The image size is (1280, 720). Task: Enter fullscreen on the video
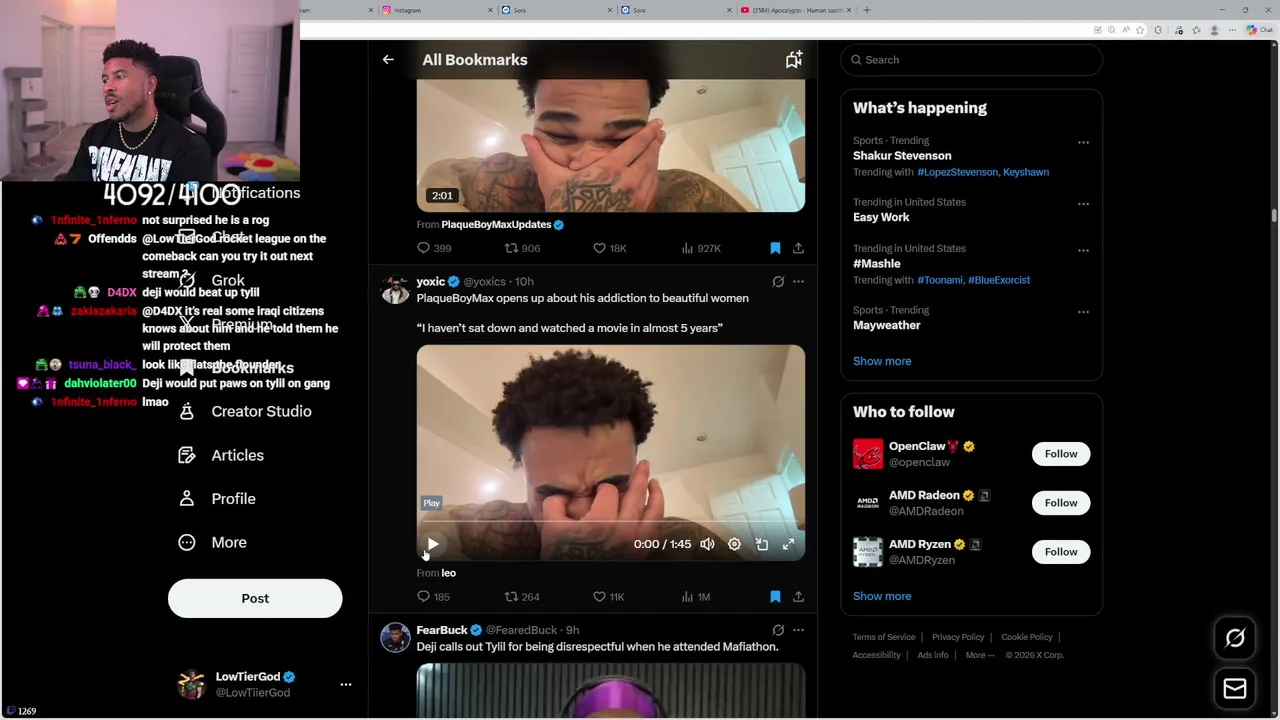click(788, 544)
